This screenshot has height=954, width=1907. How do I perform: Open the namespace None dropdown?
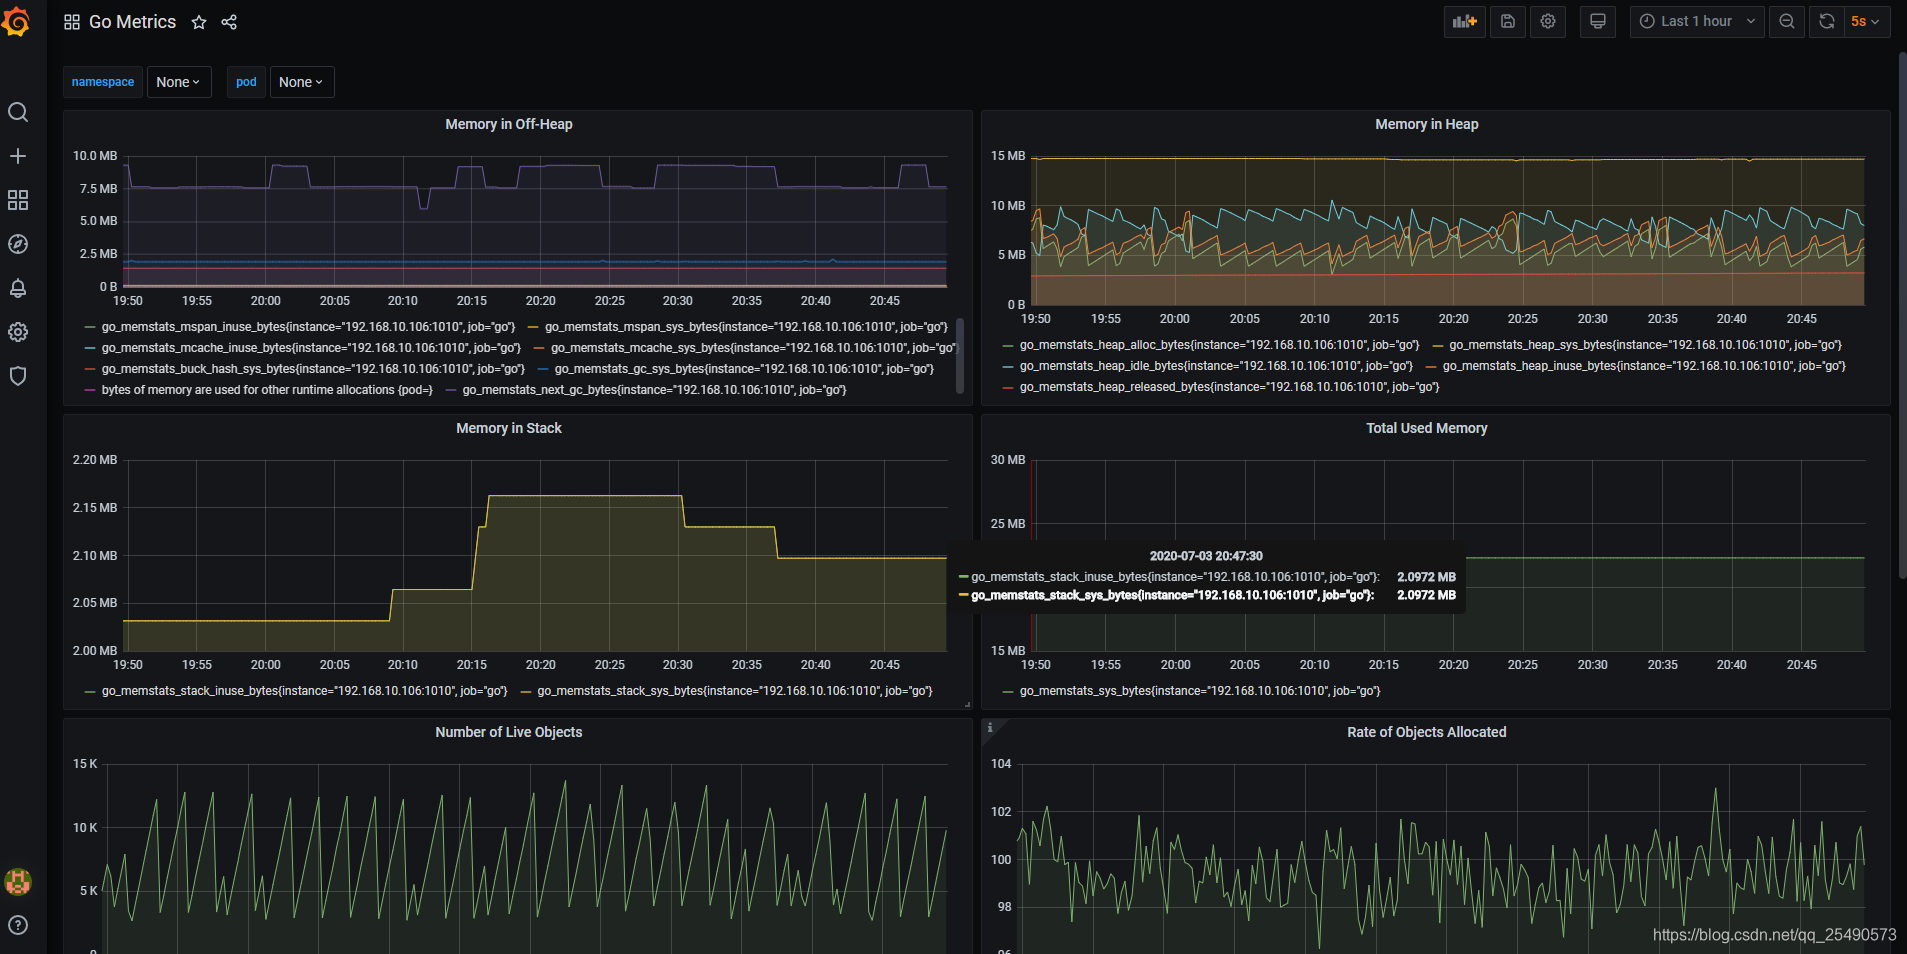[x=178, y=82]
